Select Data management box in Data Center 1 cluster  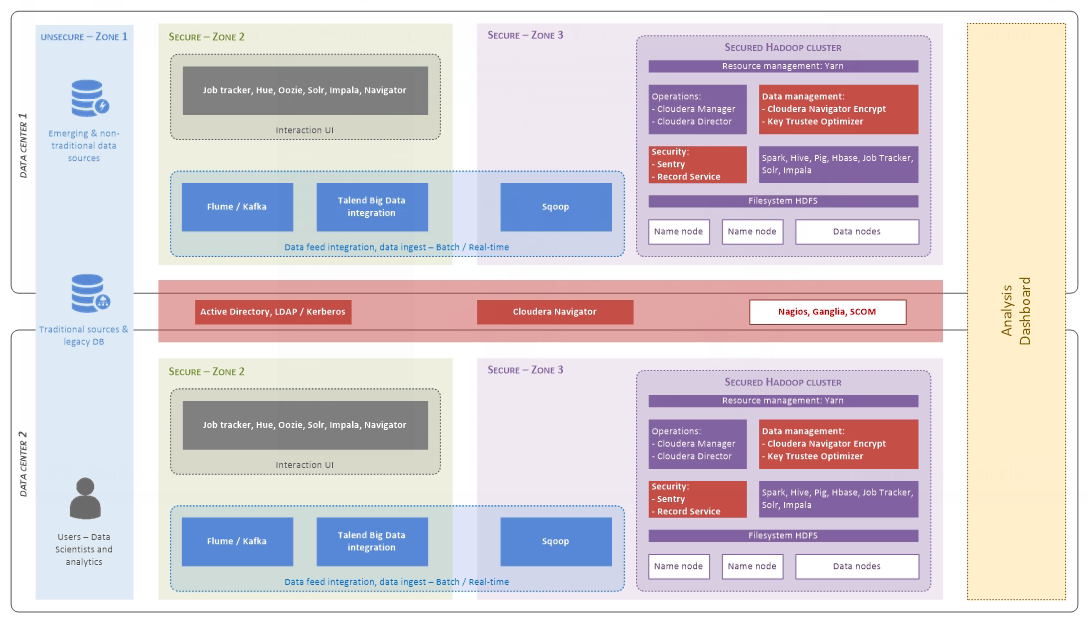pos(838,109)
